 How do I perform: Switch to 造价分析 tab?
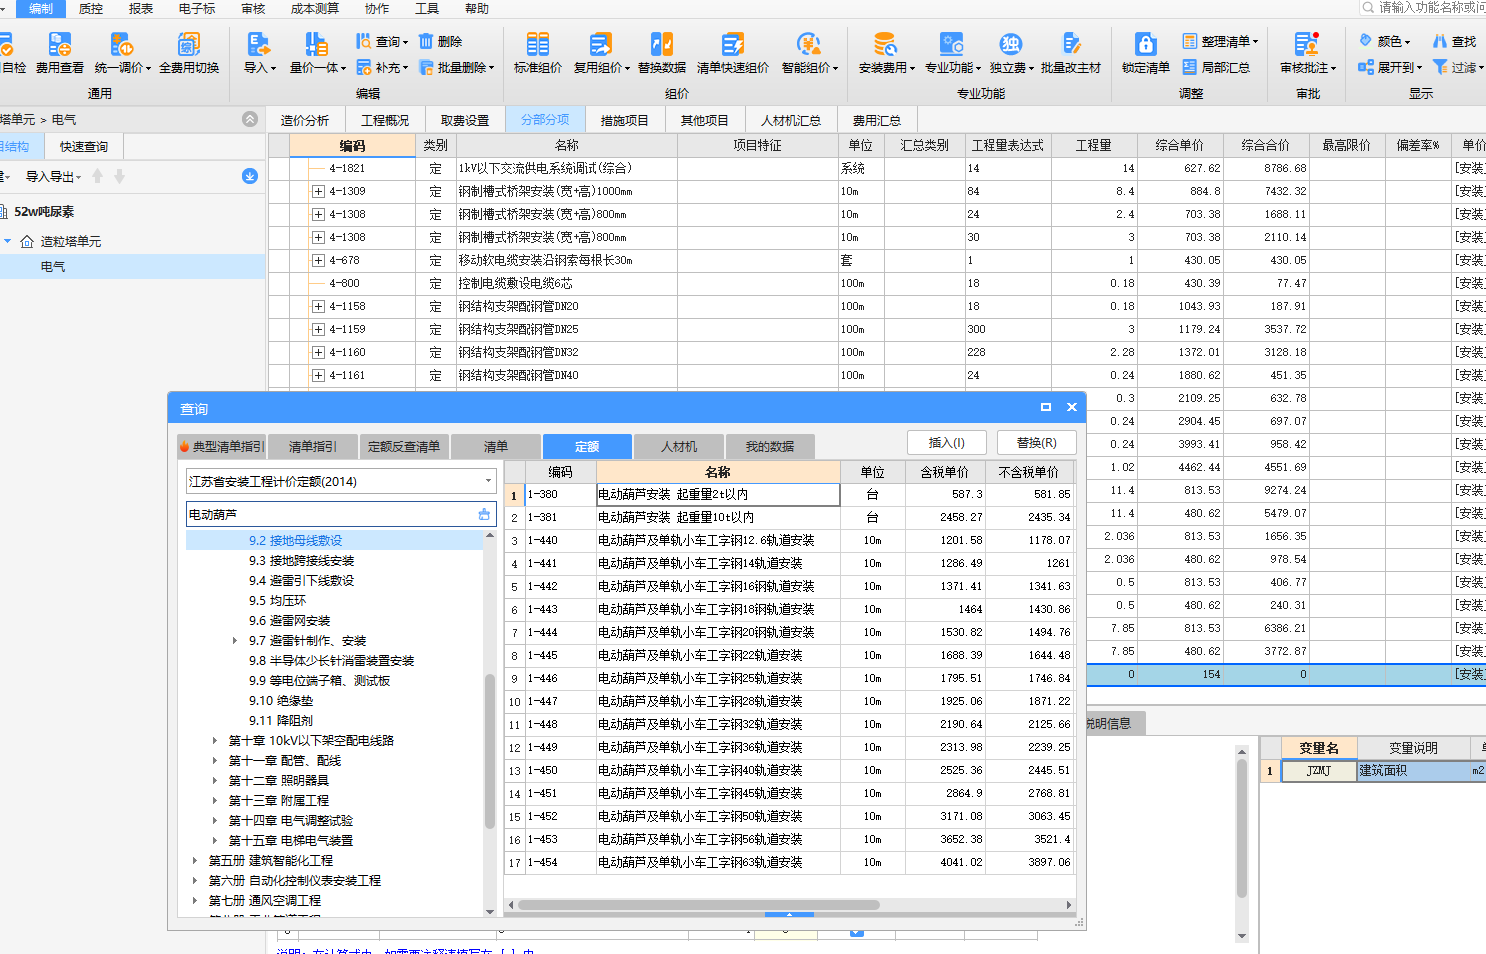pyautogui.click(x=305, y=120)
